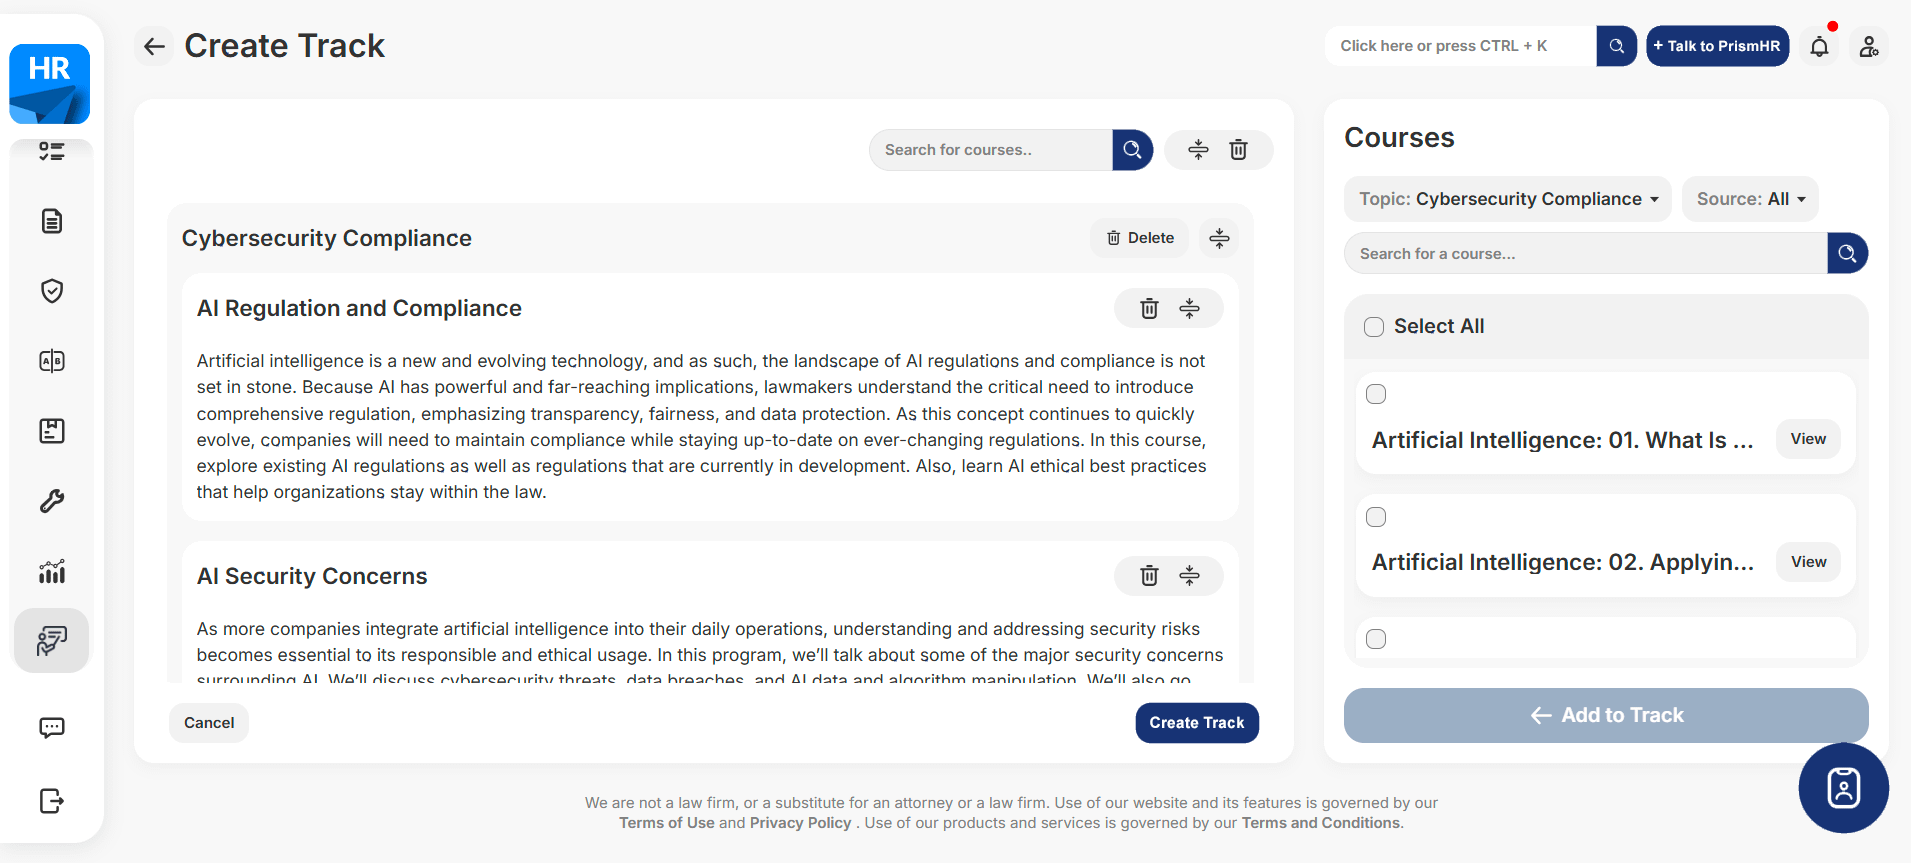1911x863 pixels.
Task: Click the trash icon in track toolbar
Action: (1238, 150)
